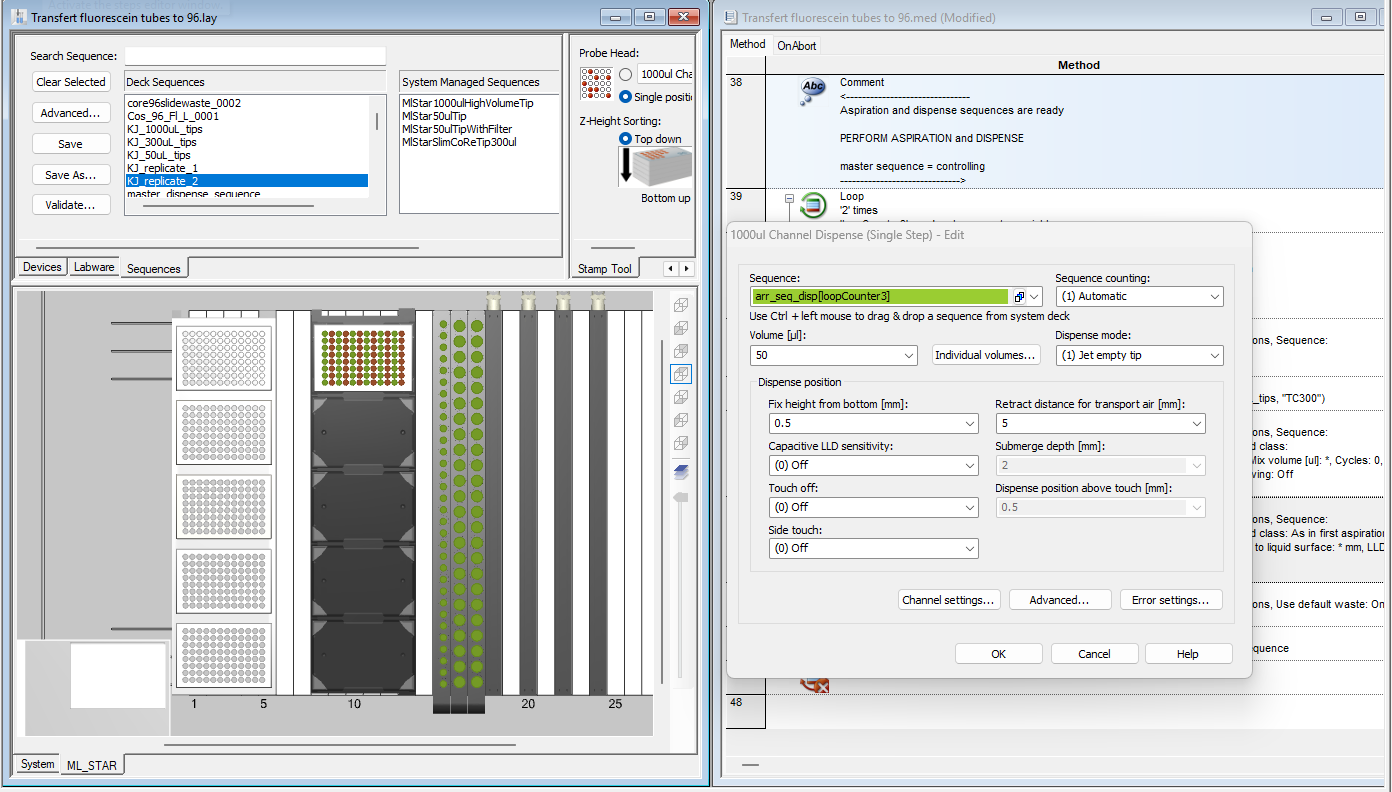
Task: Click the method file icon in .med title bar
Action: (730, 17)
